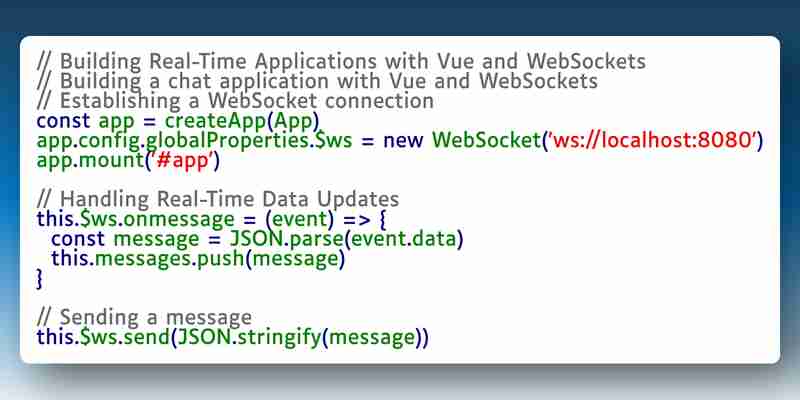Image resolution: width=800 pixels, height=400 pixels.
Task: Click the createApp(App) call
Action: pos(242,121)
